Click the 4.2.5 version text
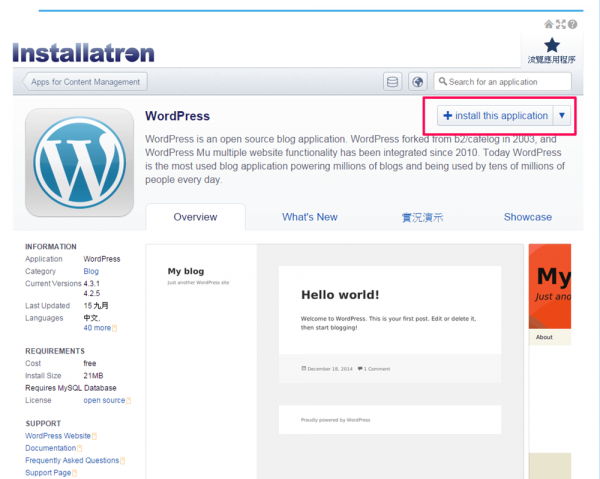Image resolution: width=600 pixels, height=479 pixels. pyautogui.click(x=92, y=293)
